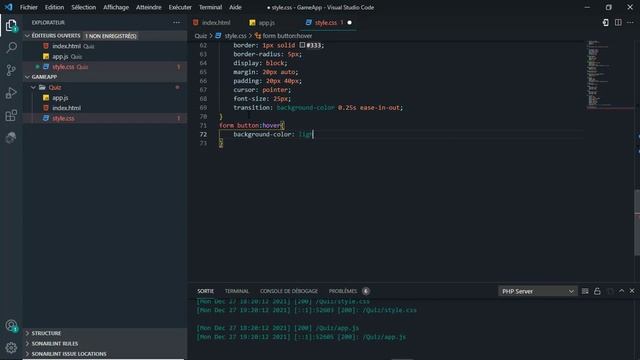Image resolution: width=640 pixels, height=360 pixels.
Task: Open app.js in open editors list
Action: (104, 56)
